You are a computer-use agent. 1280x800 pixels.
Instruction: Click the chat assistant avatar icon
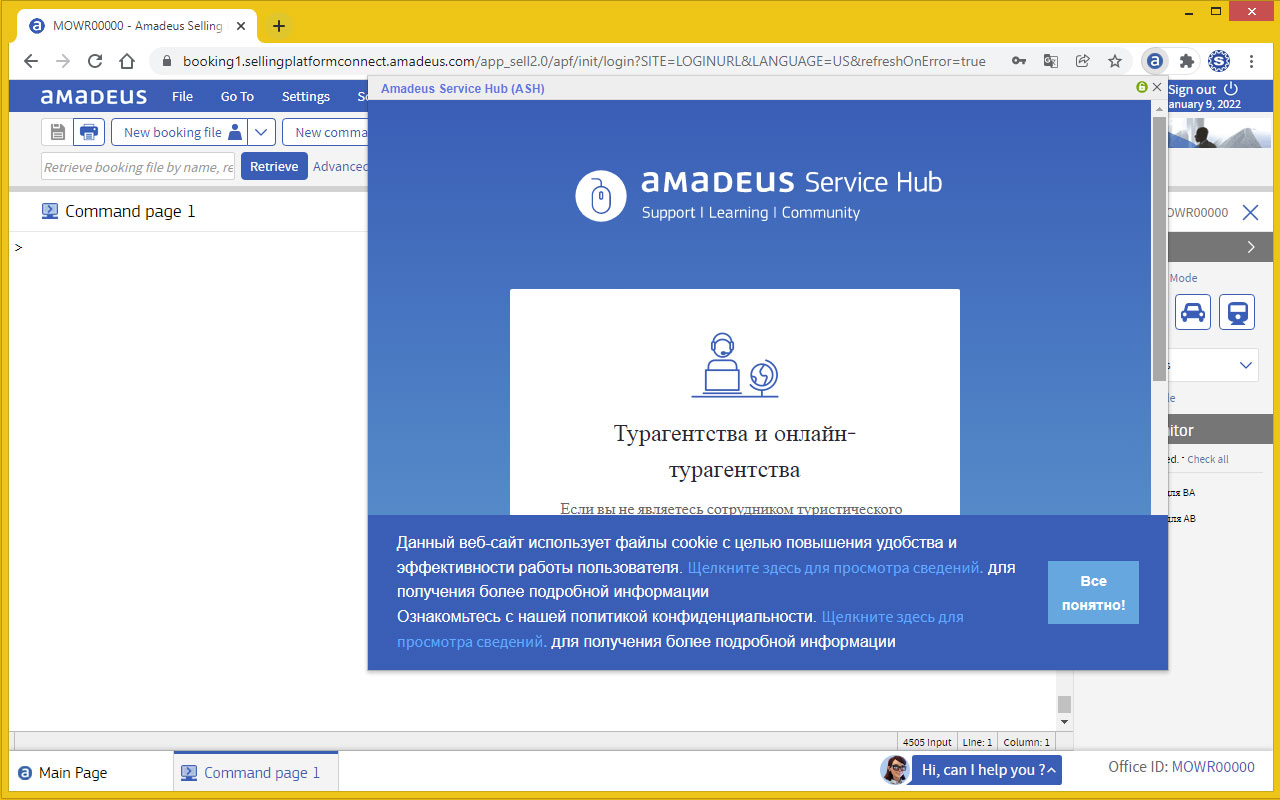pos(895,769)
